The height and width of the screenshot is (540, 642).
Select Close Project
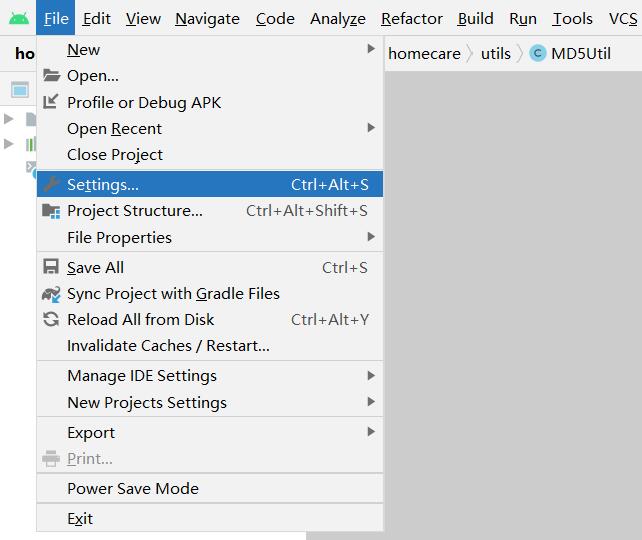coord(115,155)
